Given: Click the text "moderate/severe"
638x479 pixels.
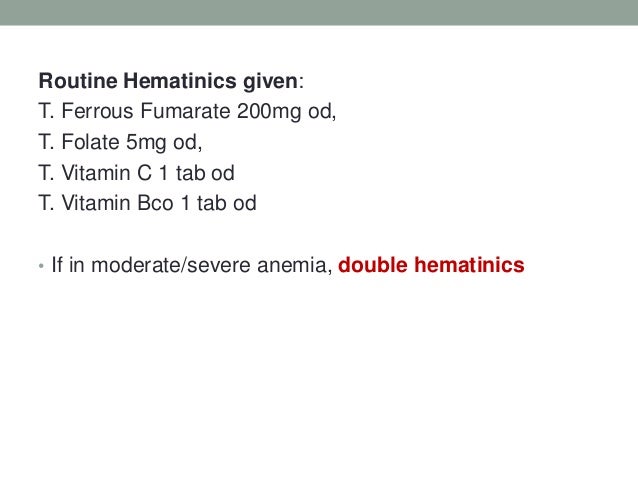Looking at the screenshot, I should tap(170, 265).
